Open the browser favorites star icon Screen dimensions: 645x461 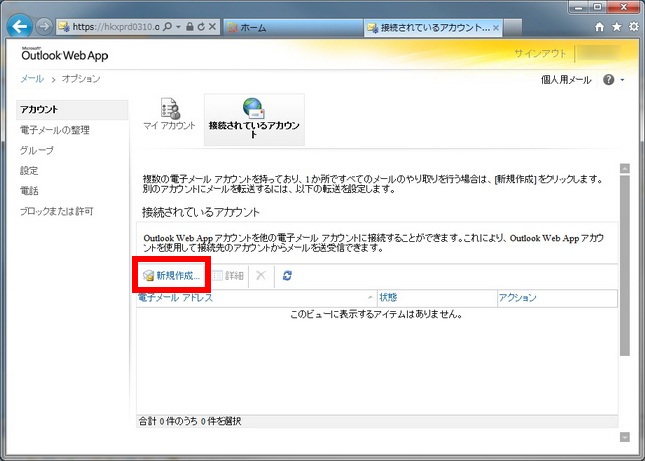click(x=615, y=27)
